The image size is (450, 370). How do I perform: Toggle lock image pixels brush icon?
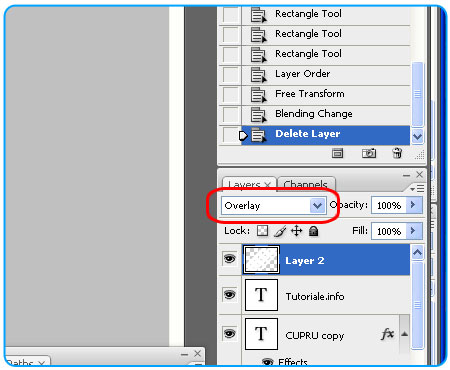(280, 231)
